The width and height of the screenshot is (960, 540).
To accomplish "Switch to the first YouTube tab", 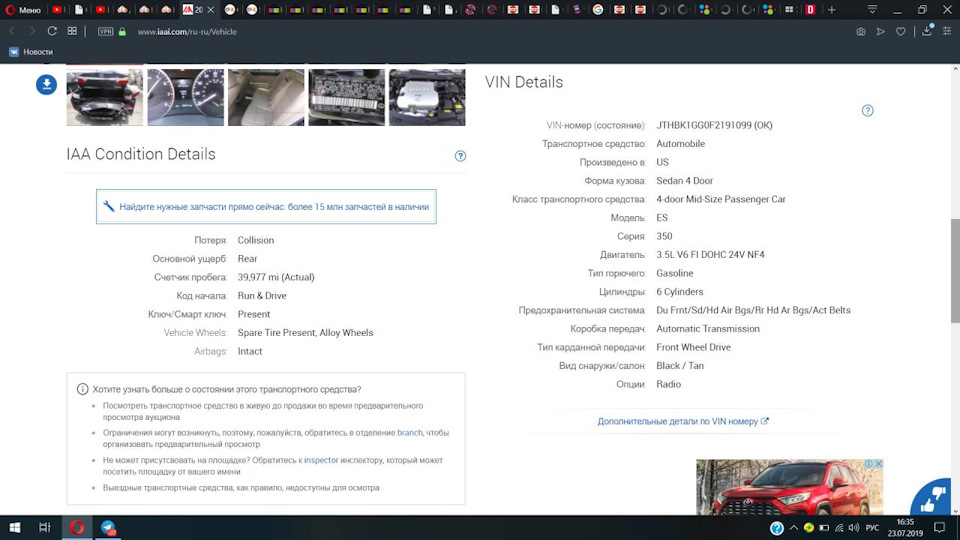I will [57, 10].
